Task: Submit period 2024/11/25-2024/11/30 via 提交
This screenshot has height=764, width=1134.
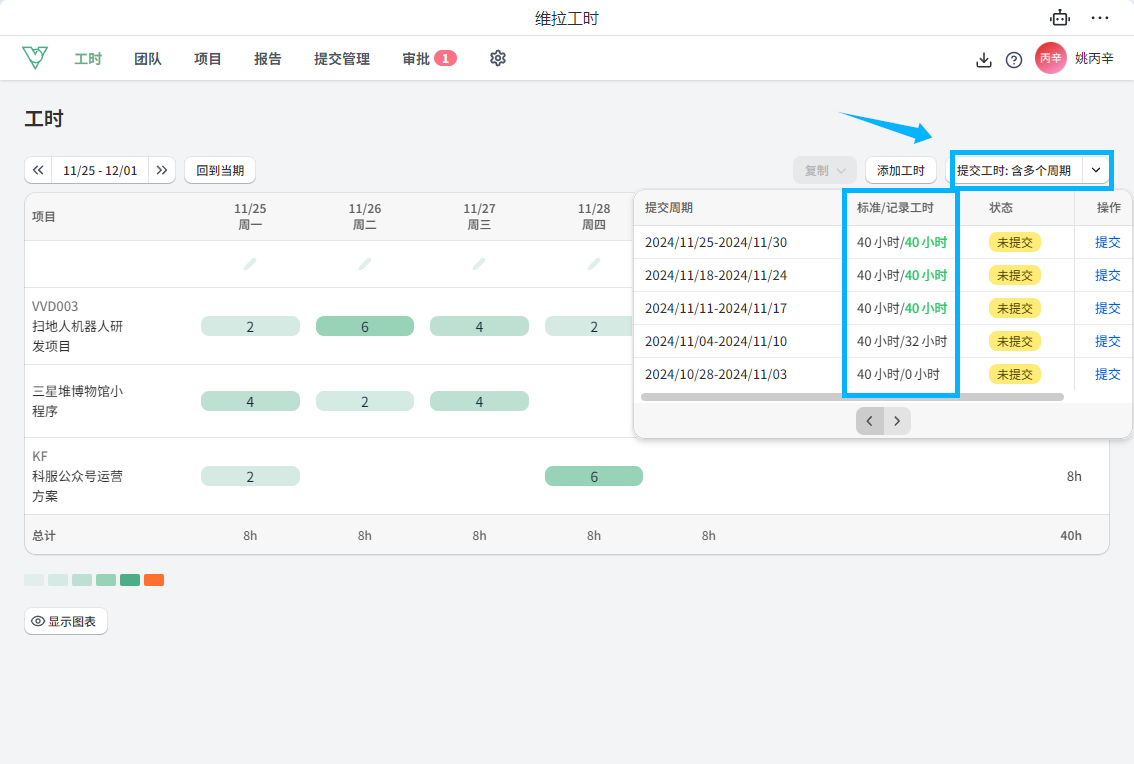Action: (1107, 242)
